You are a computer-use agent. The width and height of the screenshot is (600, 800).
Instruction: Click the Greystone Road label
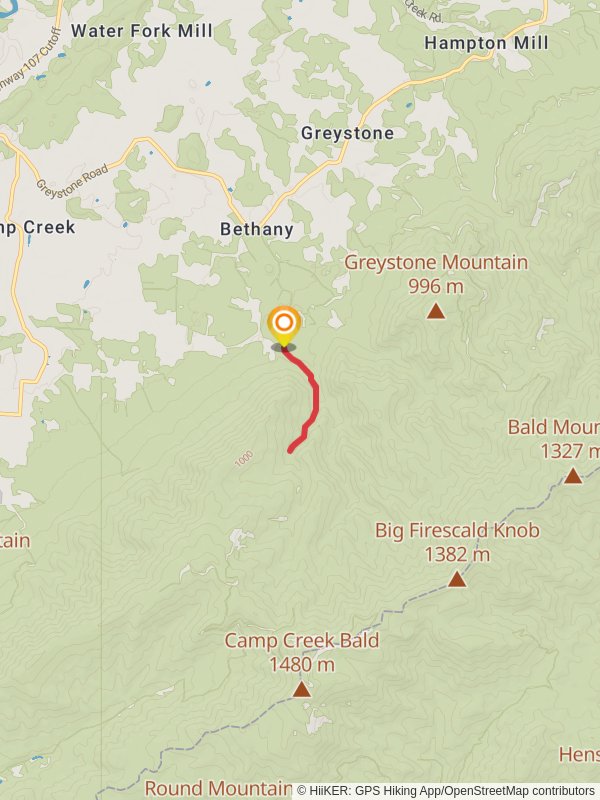coord(72,181)
